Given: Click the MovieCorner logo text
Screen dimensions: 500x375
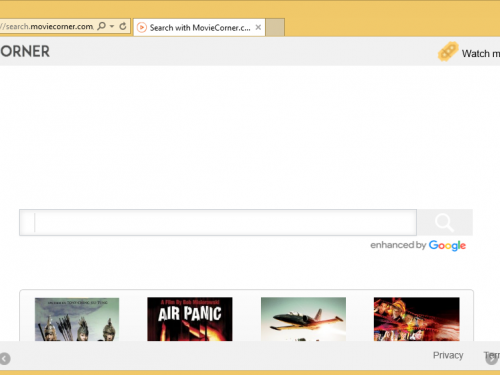Looking at the screenshot, I should (25, 51).
